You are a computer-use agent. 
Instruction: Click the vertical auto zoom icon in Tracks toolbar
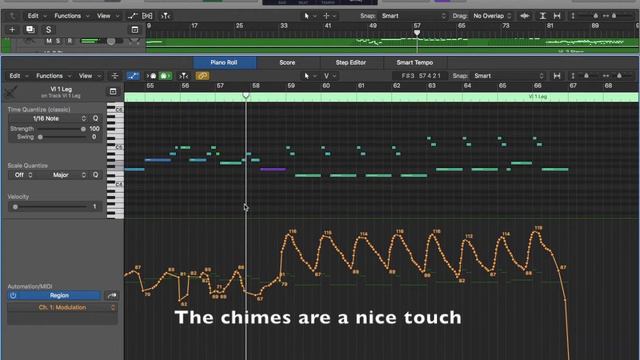(542, 16)
